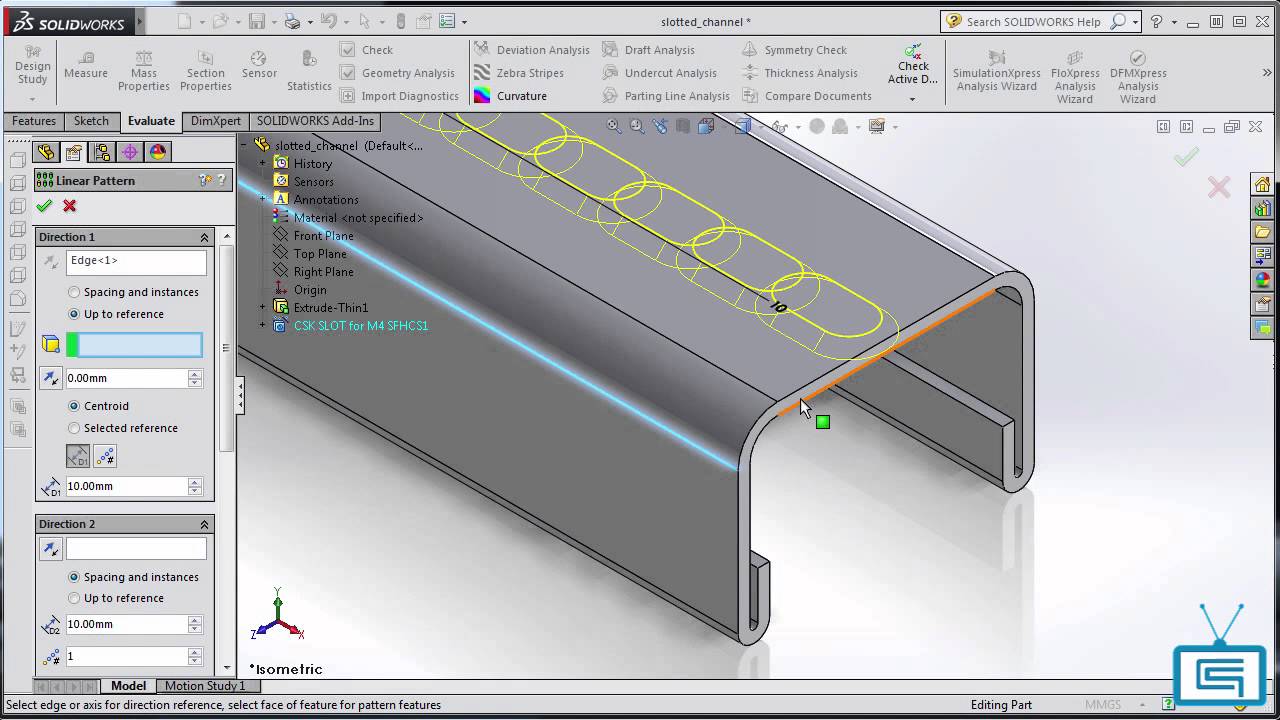This screenshot has width=1280, height=720.
Task: Switch to the Sketch tab
Action: pos(91,121)
